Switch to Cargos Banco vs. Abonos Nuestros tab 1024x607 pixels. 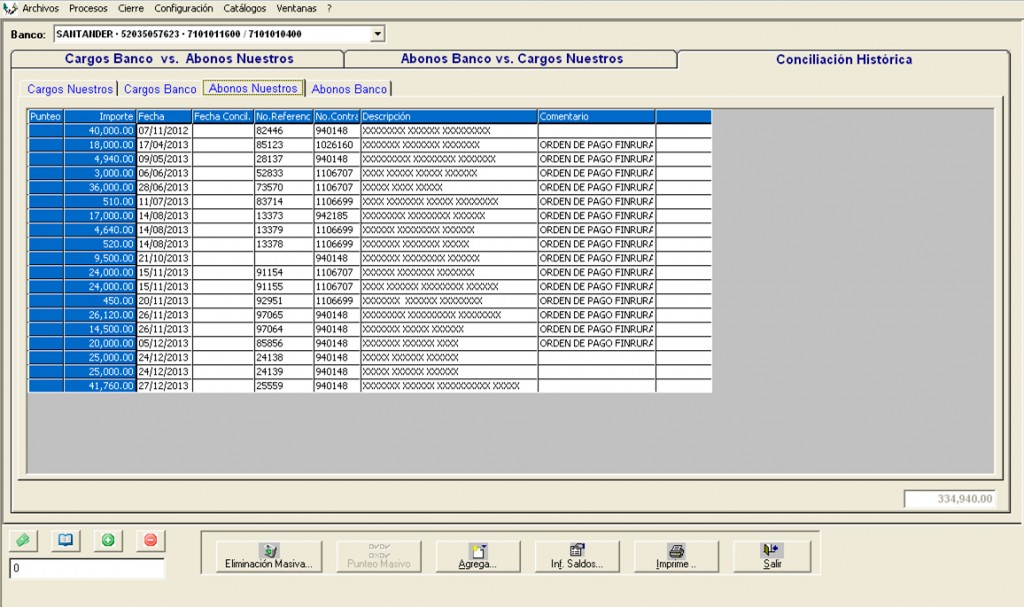tap(179, 59)
